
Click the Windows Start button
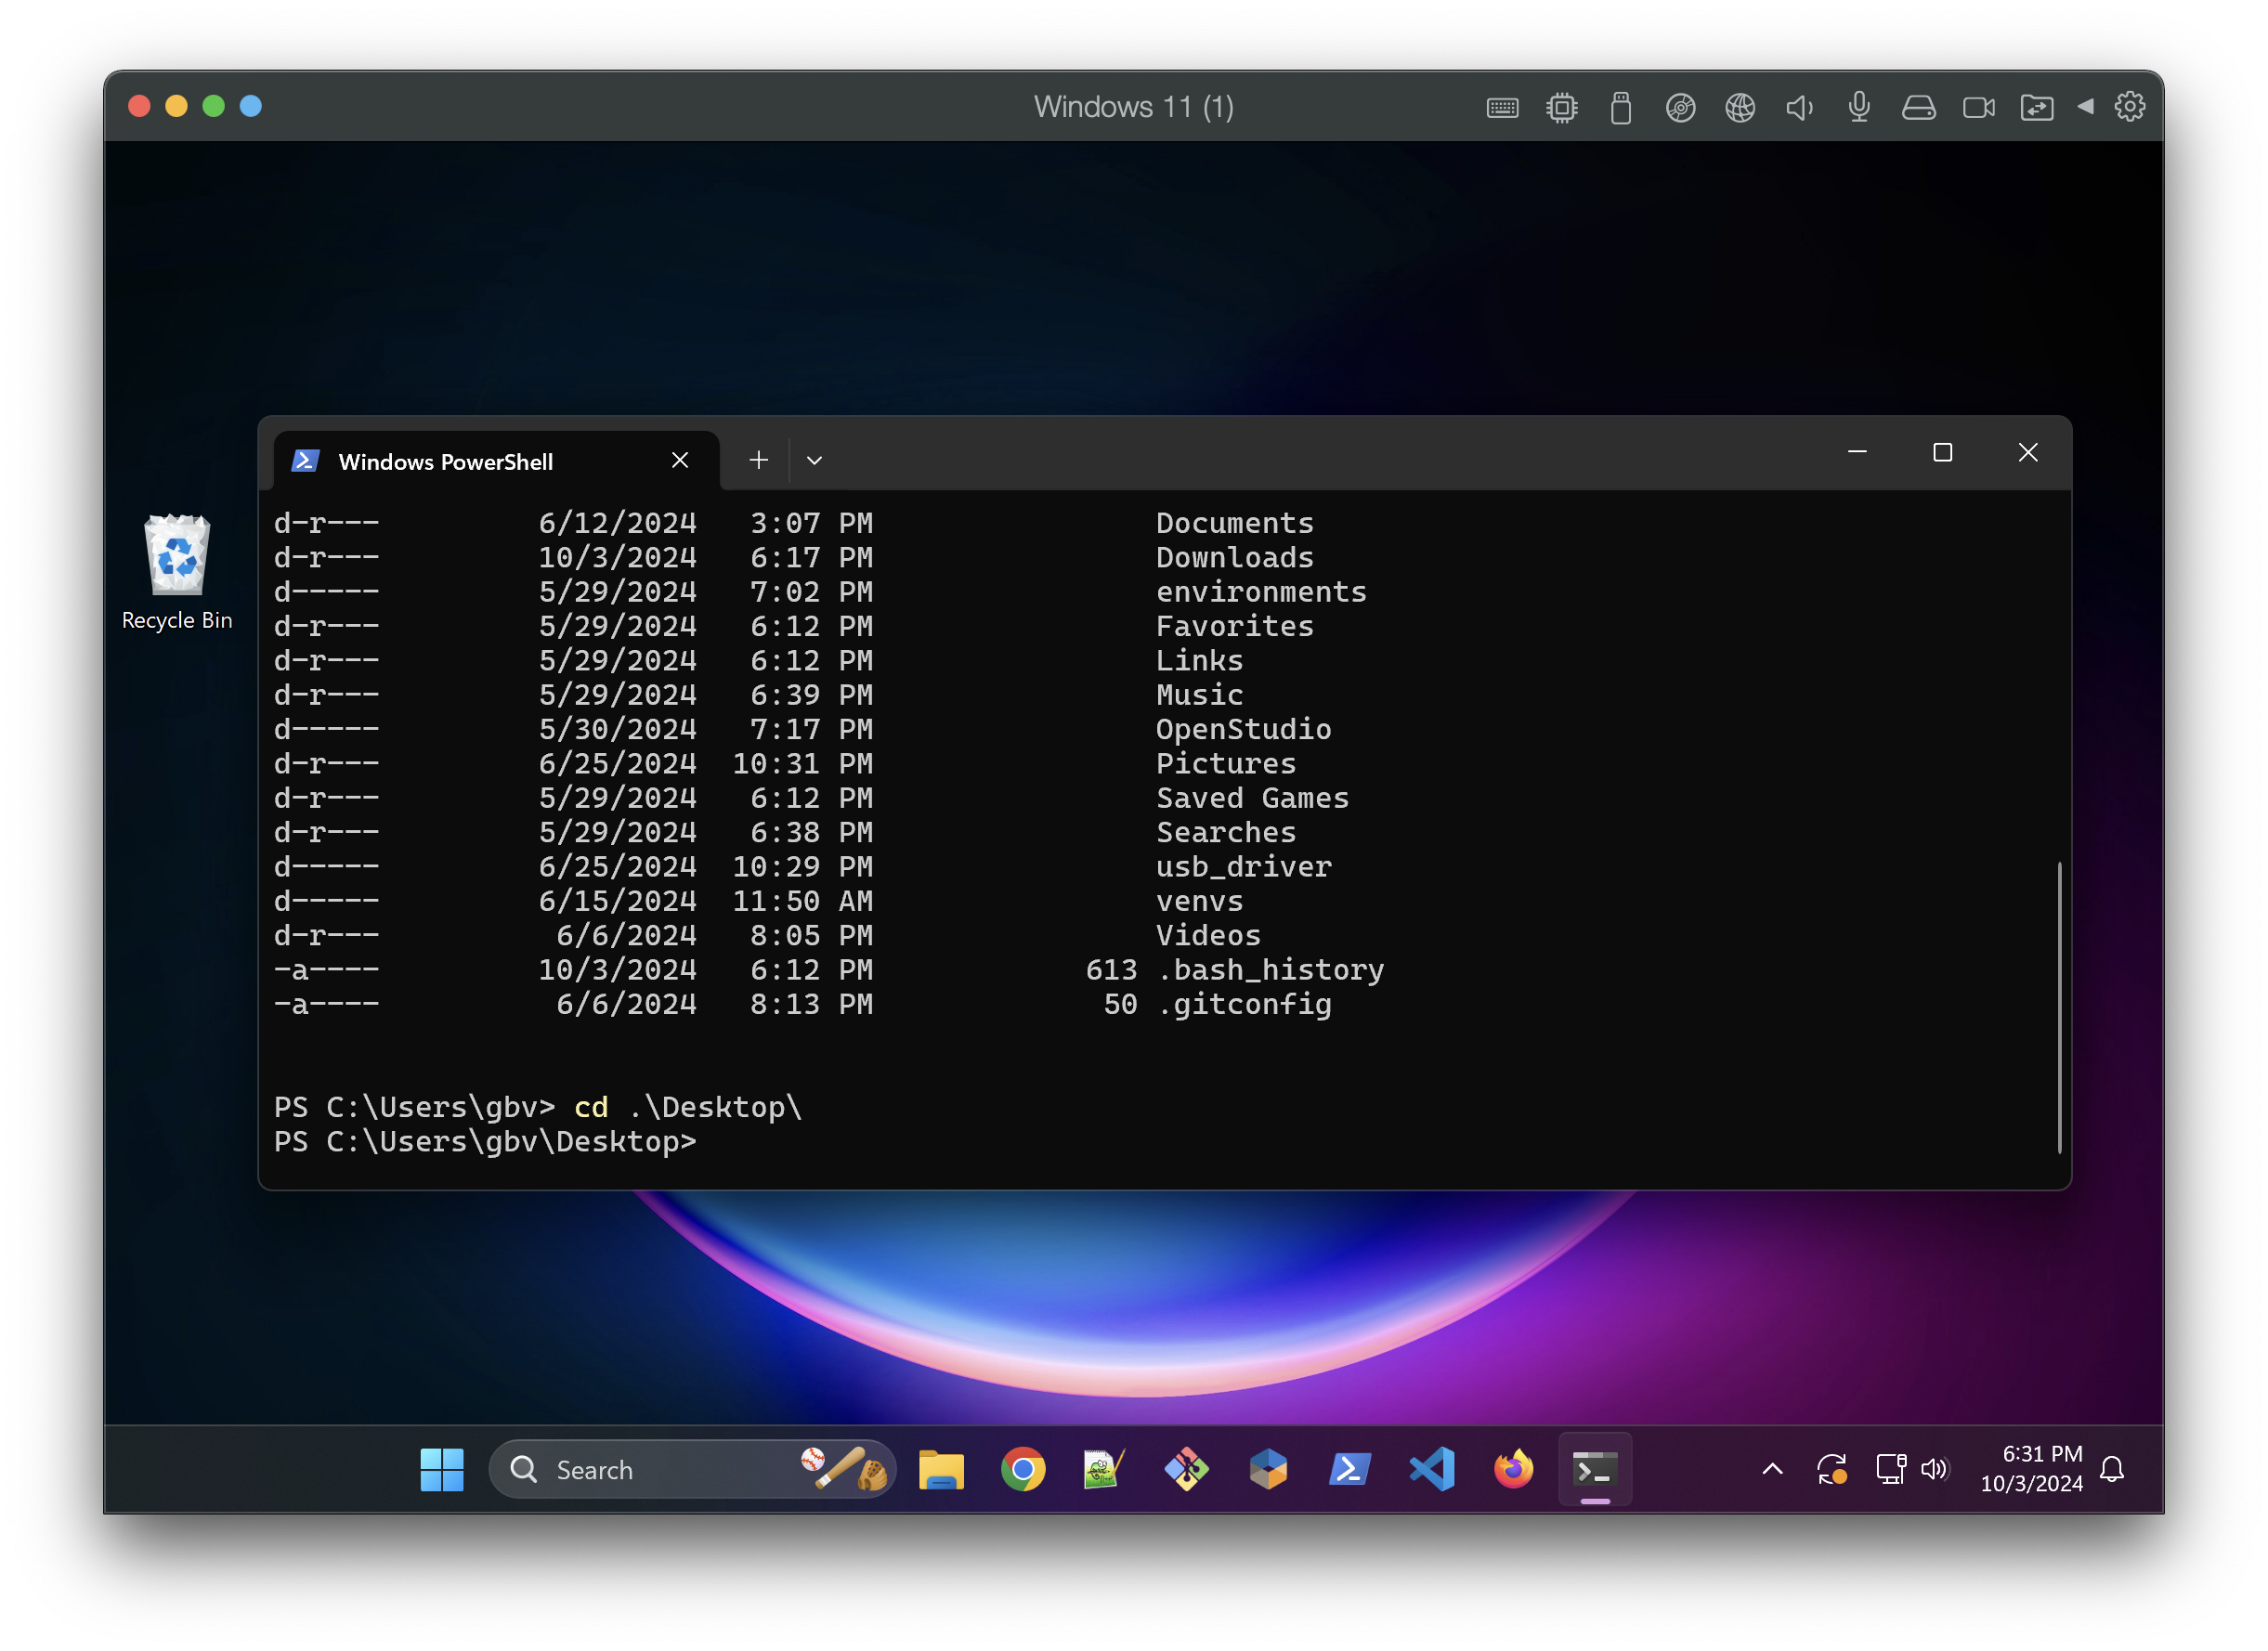(441, 1469)
